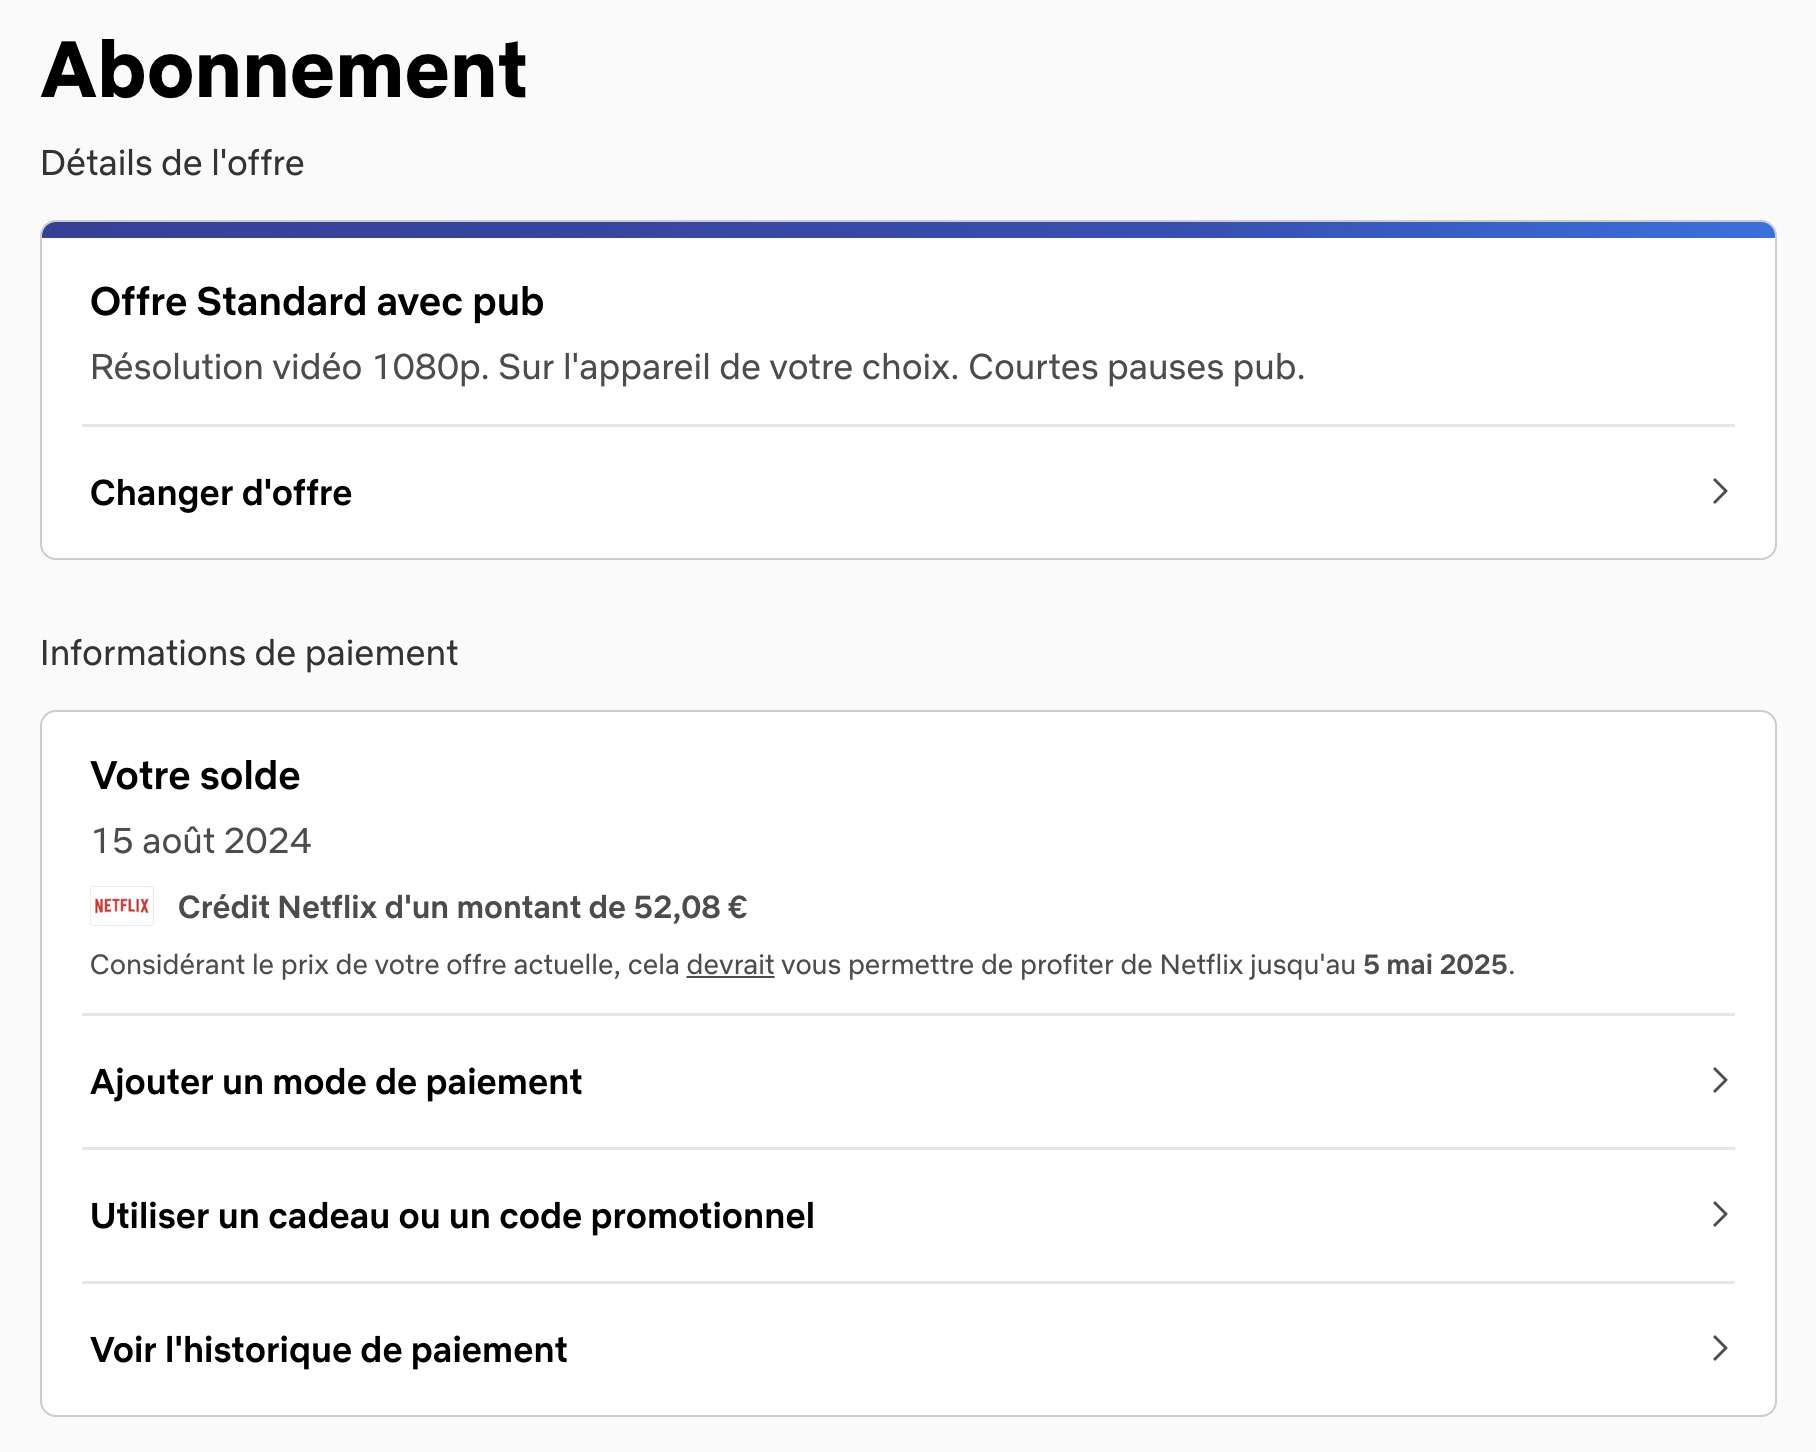Click the arrow beside Ajouter un mode de paiement
The image size is (1816, 1452).
tap(1719, 1081)
